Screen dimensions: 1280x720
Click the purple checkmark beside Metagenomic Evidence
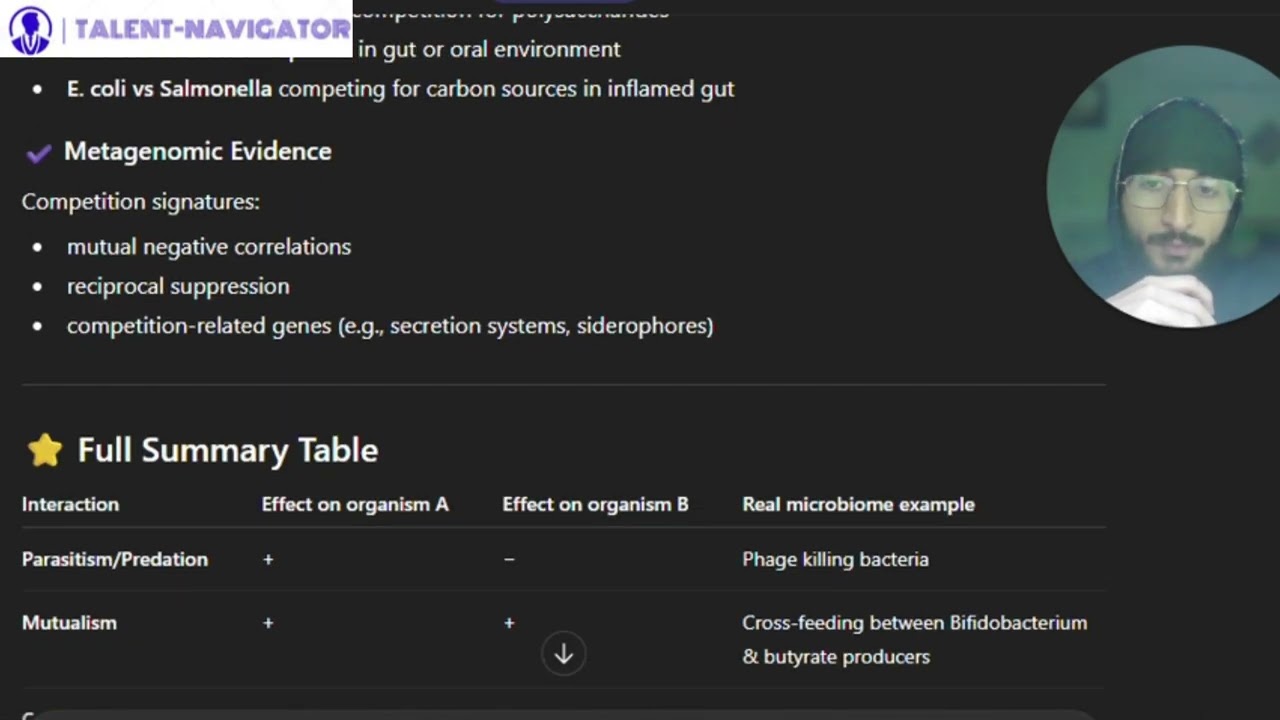point(39,152)
